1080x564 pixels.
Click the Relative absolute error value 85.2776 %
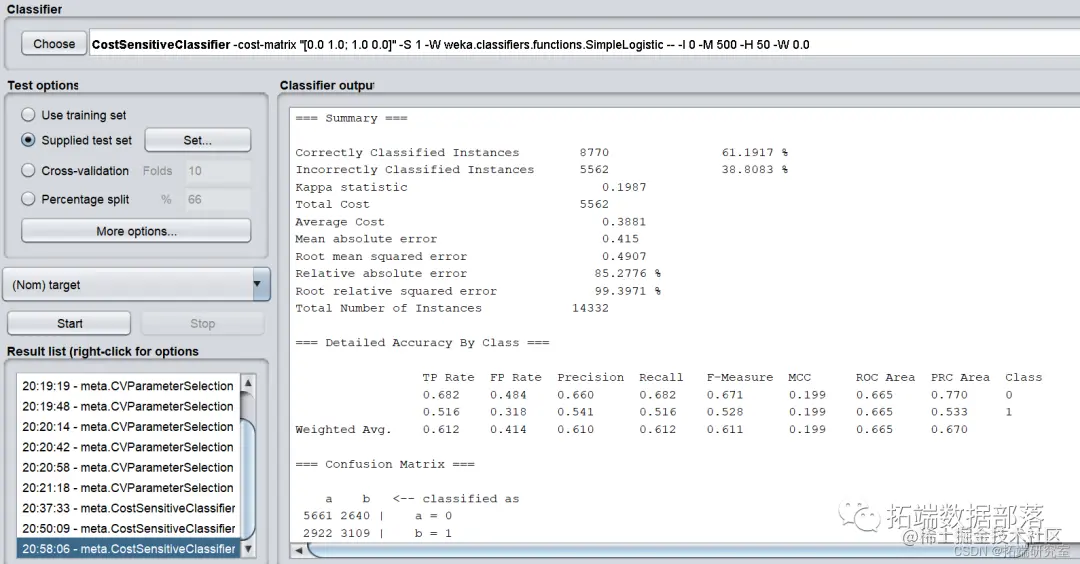[x=627, y=273]
